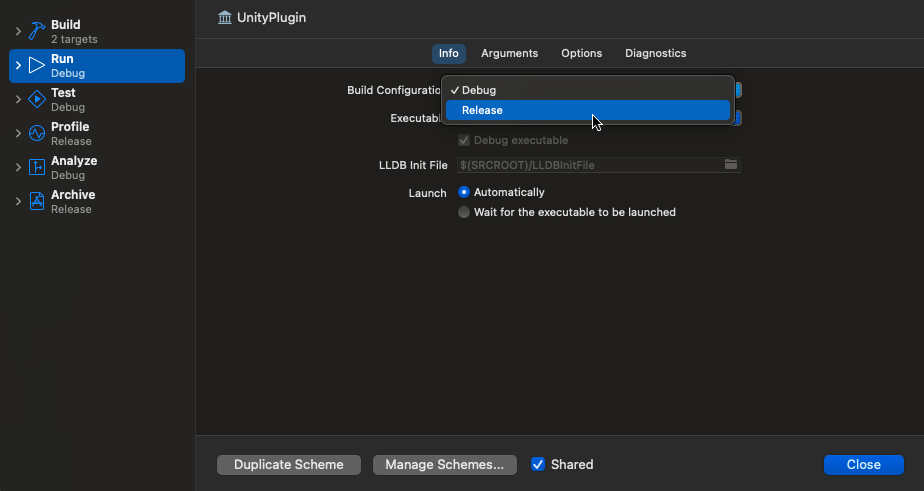Browse folder icon for LLDB Init File
The image size is (924, 491).
tap(731, 164)
